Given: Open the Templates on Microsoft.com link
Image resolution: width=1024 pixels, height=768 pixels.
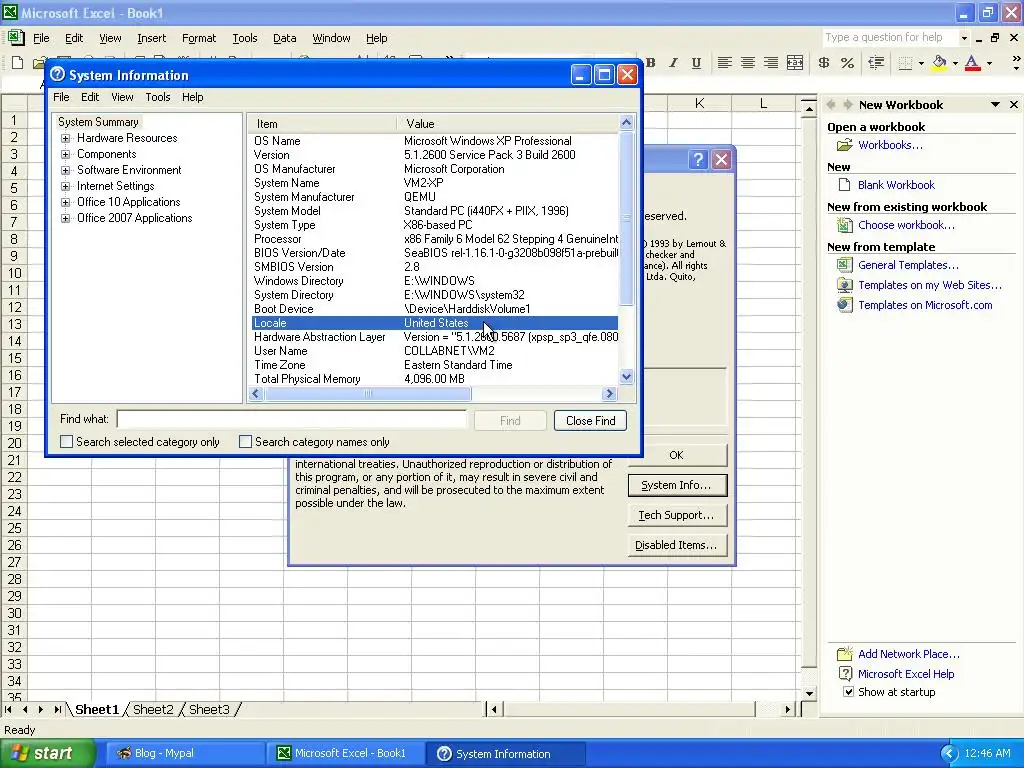Looking at the screenshot, I should tap(925, 305).
